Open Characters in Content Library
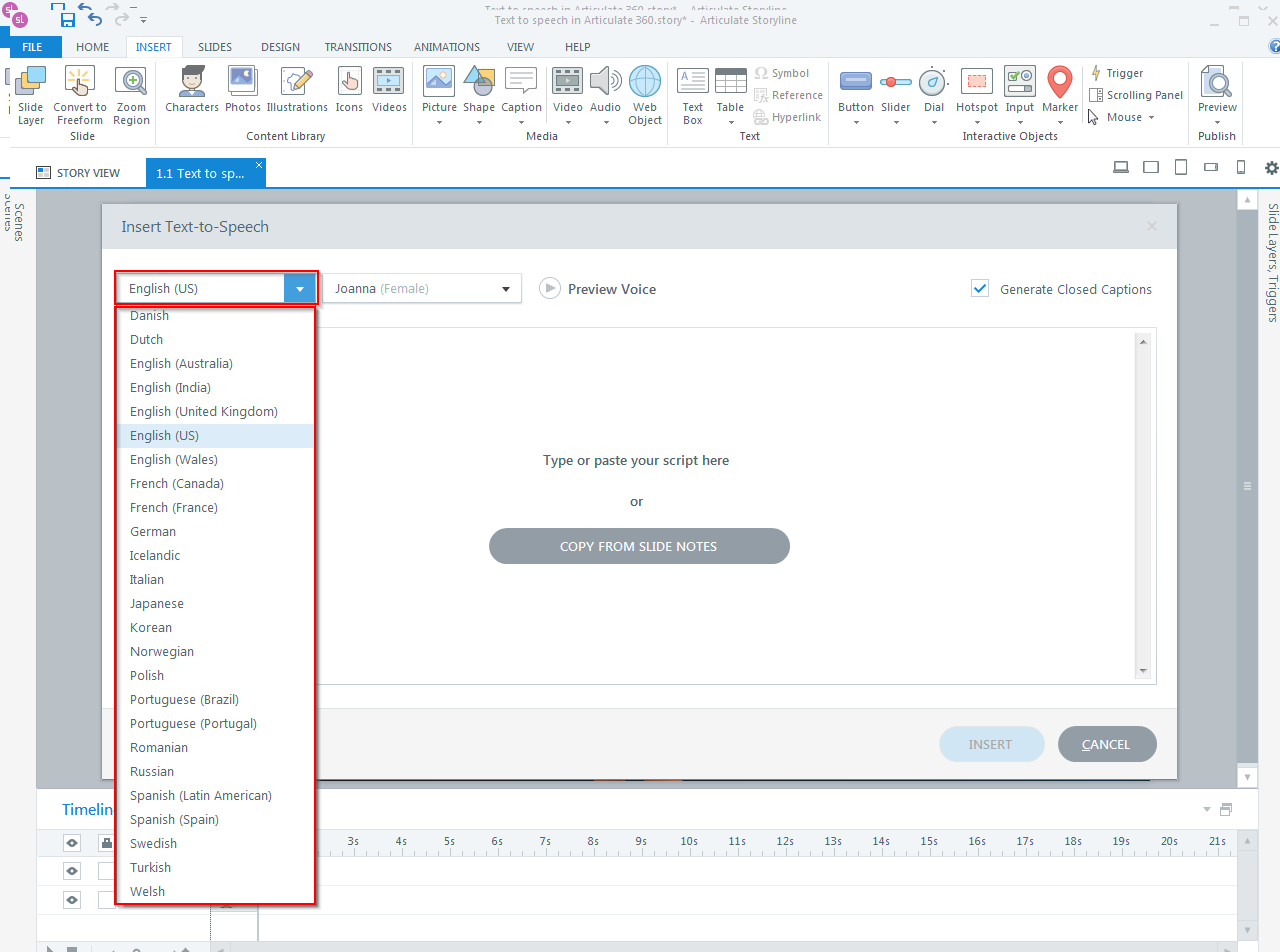This screenshot has width=1280, height=952. point(192,90)
